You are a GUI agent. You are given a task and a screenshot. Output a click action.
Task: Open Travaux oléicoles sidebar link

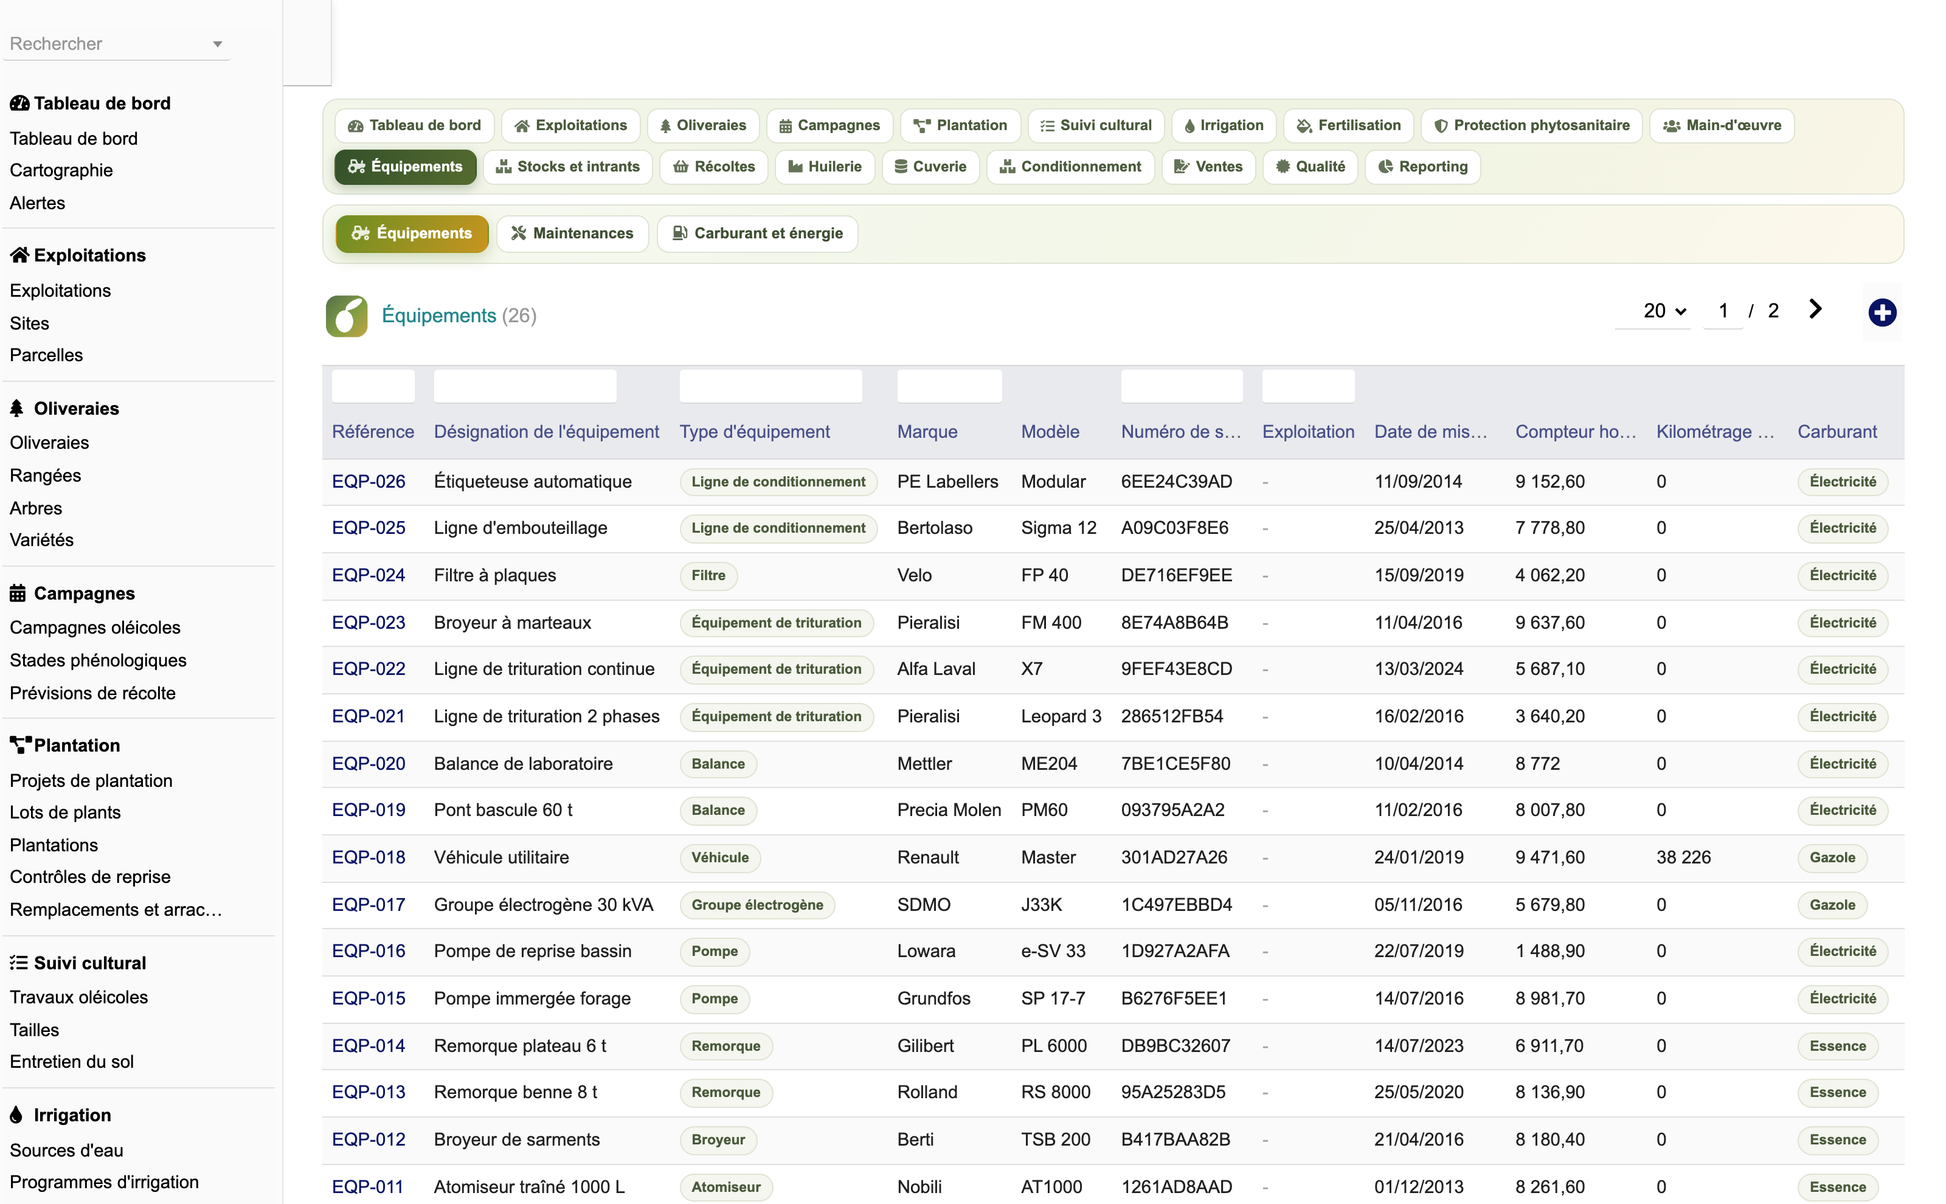click(x=79, y=998)
